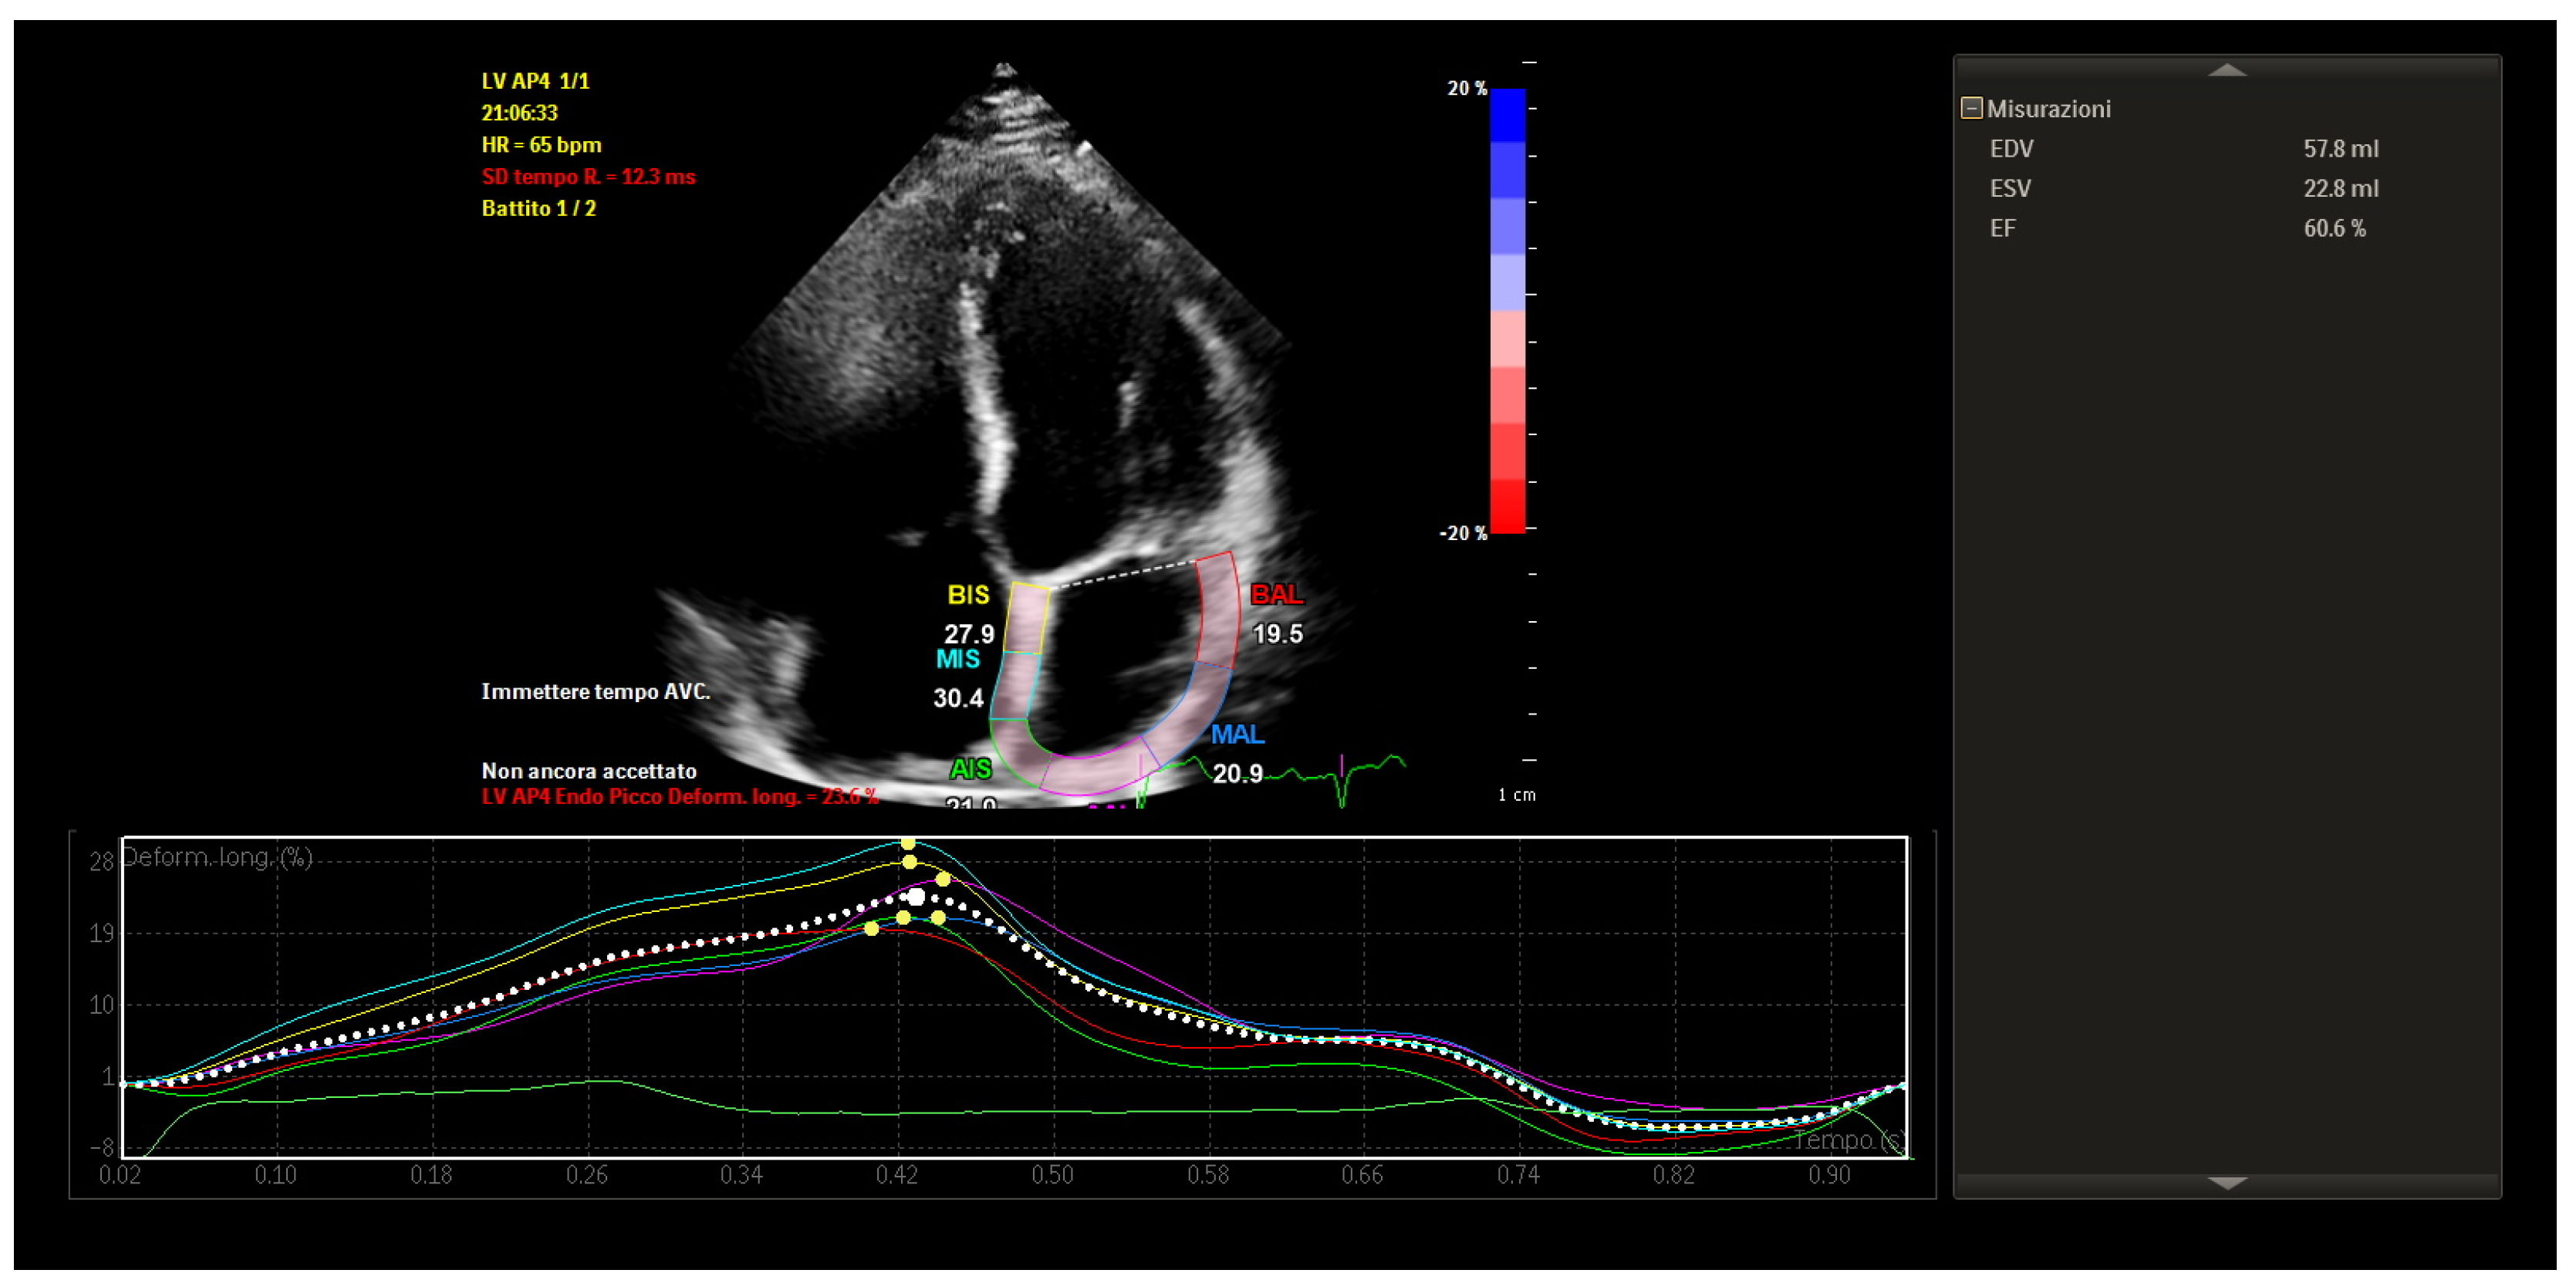Select the EF 60.6 % measurement
This screenshot has height=1280, width=2576.
tap(2334, 229)
